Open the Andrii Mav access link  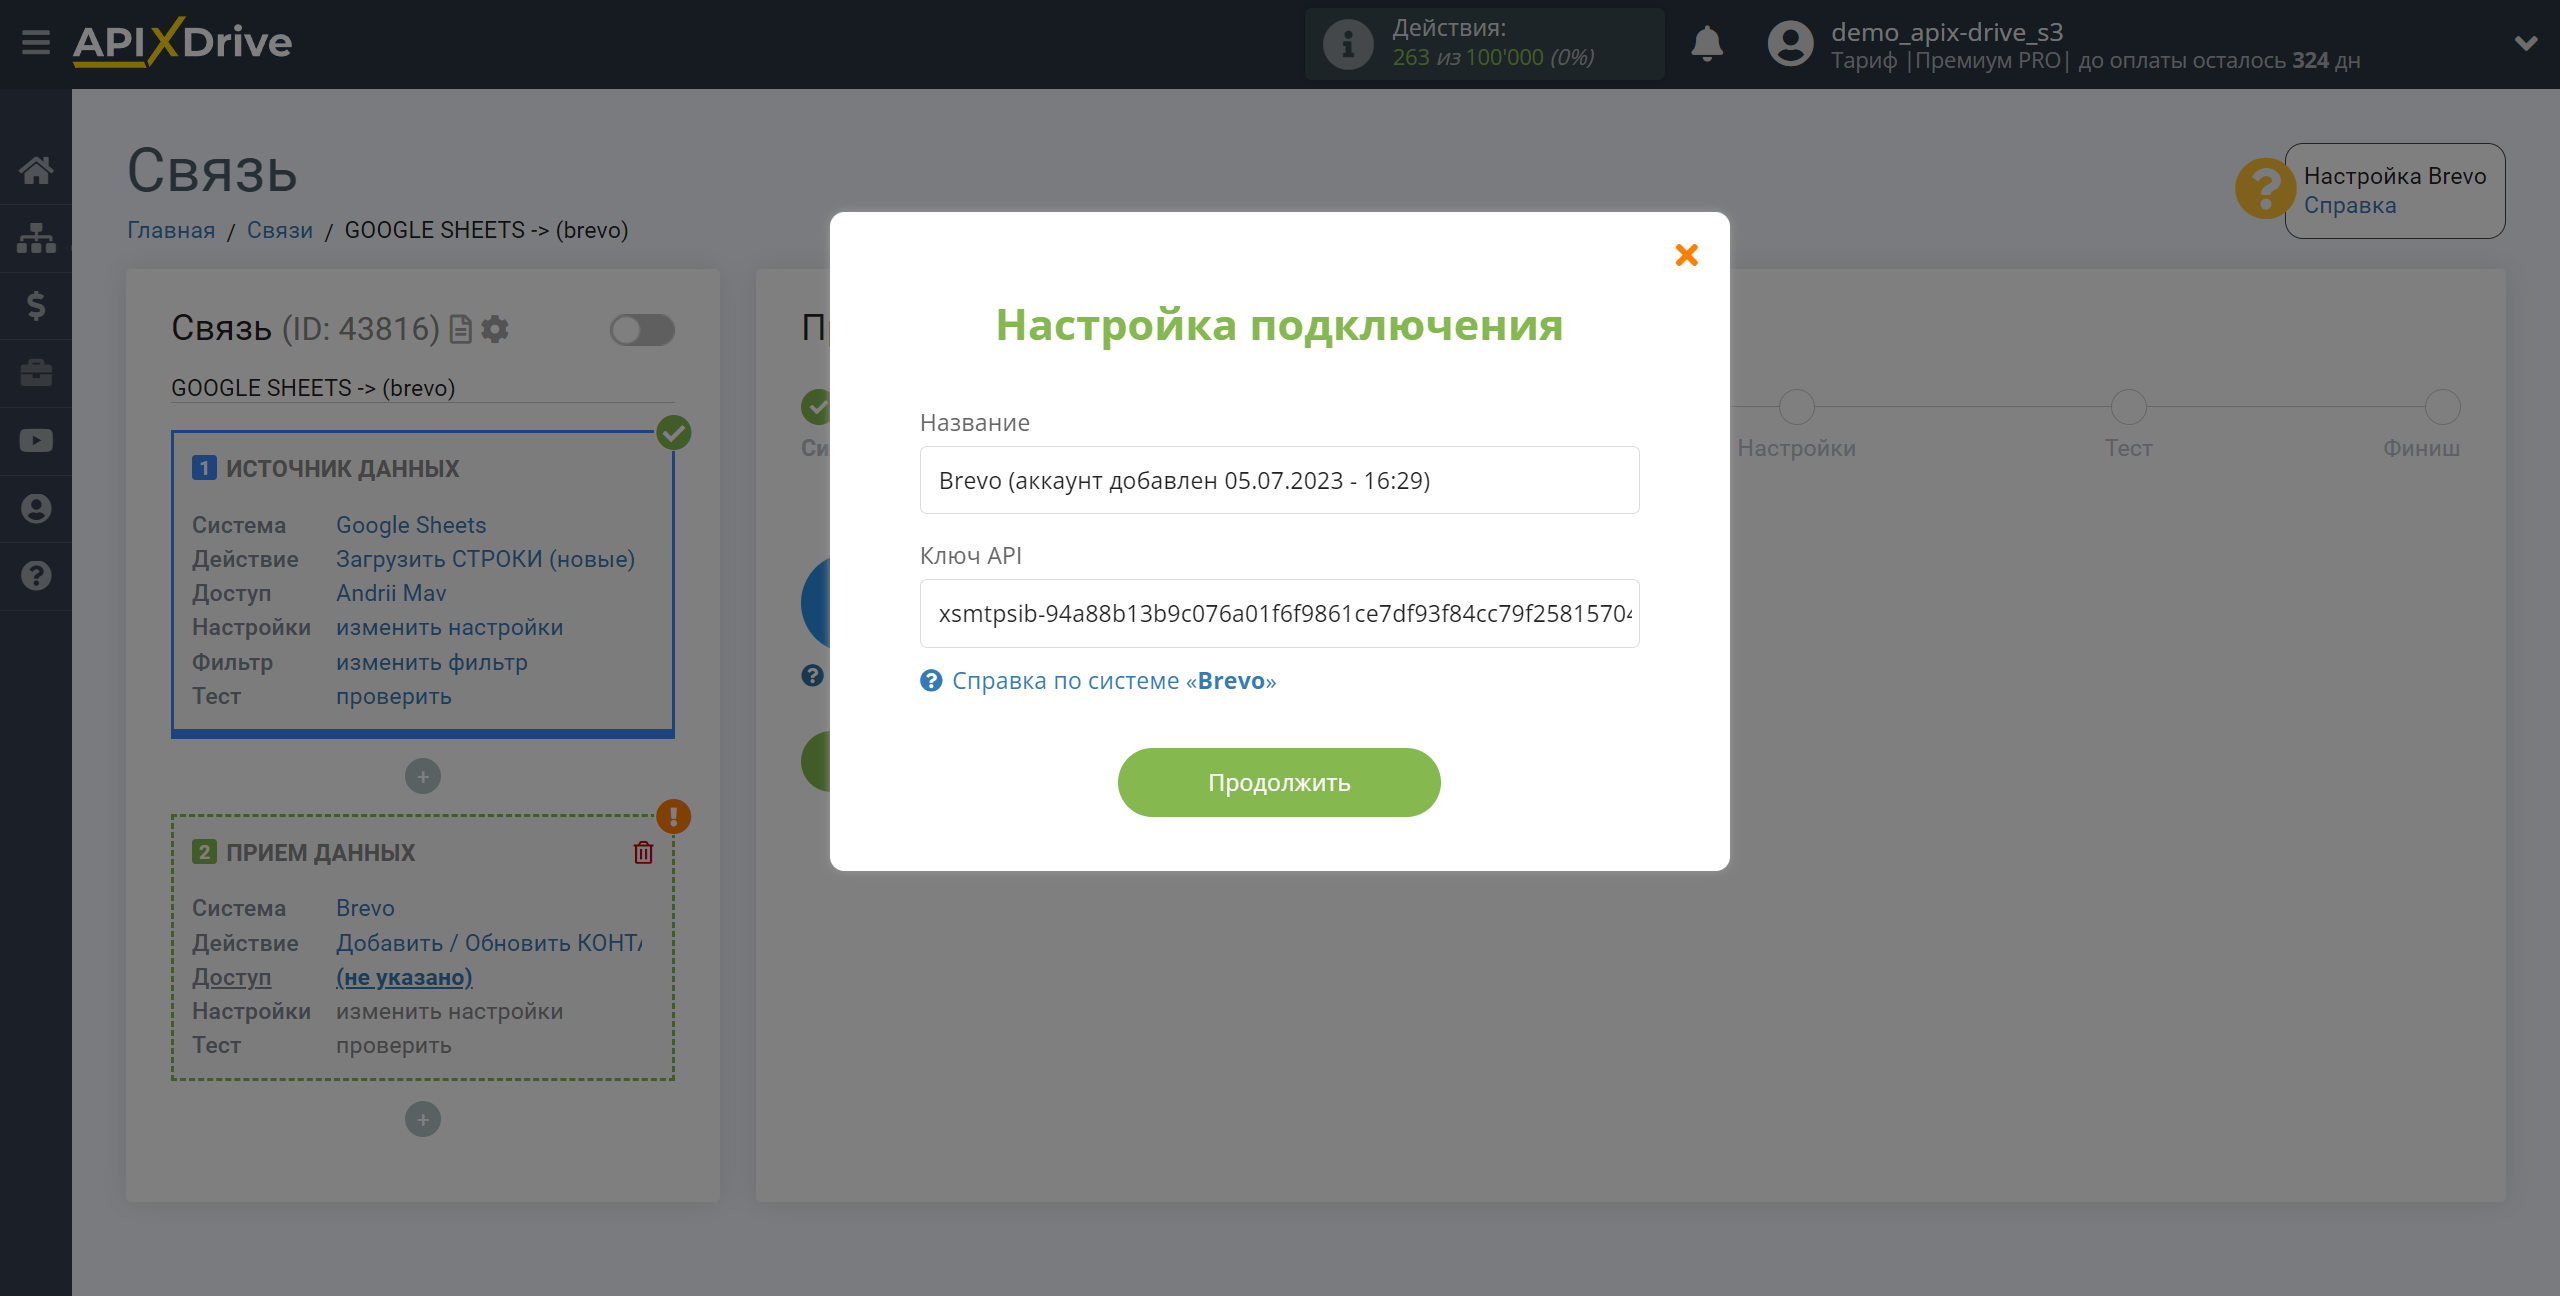[x=391, y=593]
